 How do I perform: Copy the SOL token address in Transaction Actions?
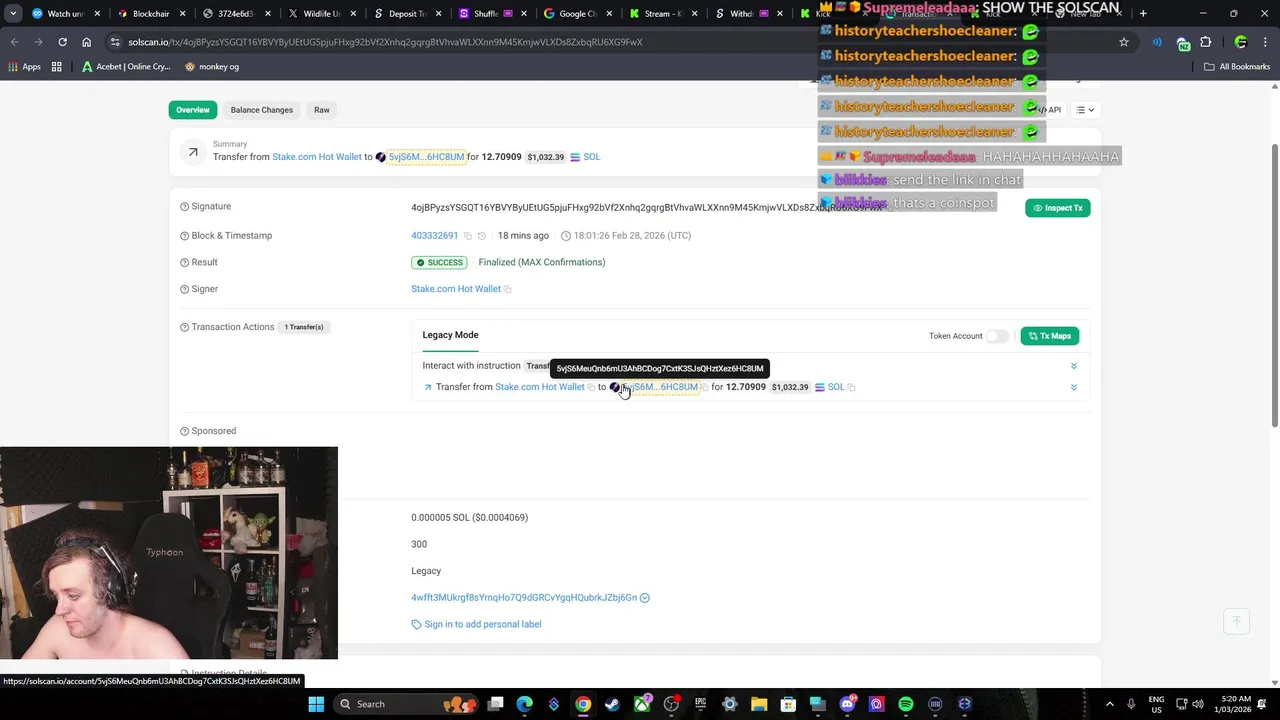(851, 387)
